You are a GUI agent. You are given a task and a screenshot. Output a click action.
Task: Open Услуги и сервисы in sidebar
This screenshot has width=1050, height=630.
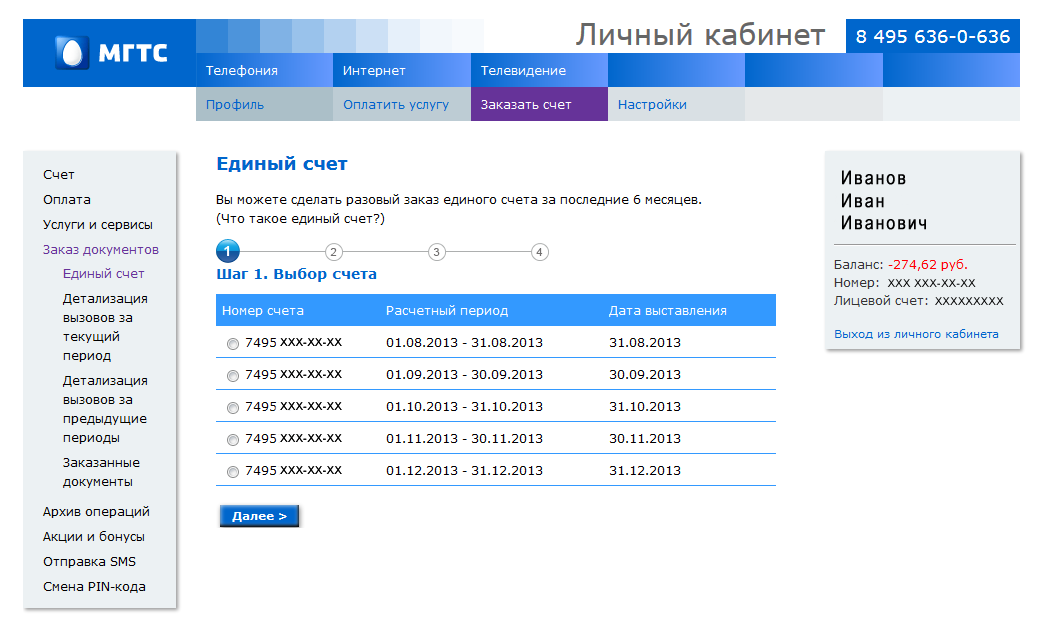point(98,224)
